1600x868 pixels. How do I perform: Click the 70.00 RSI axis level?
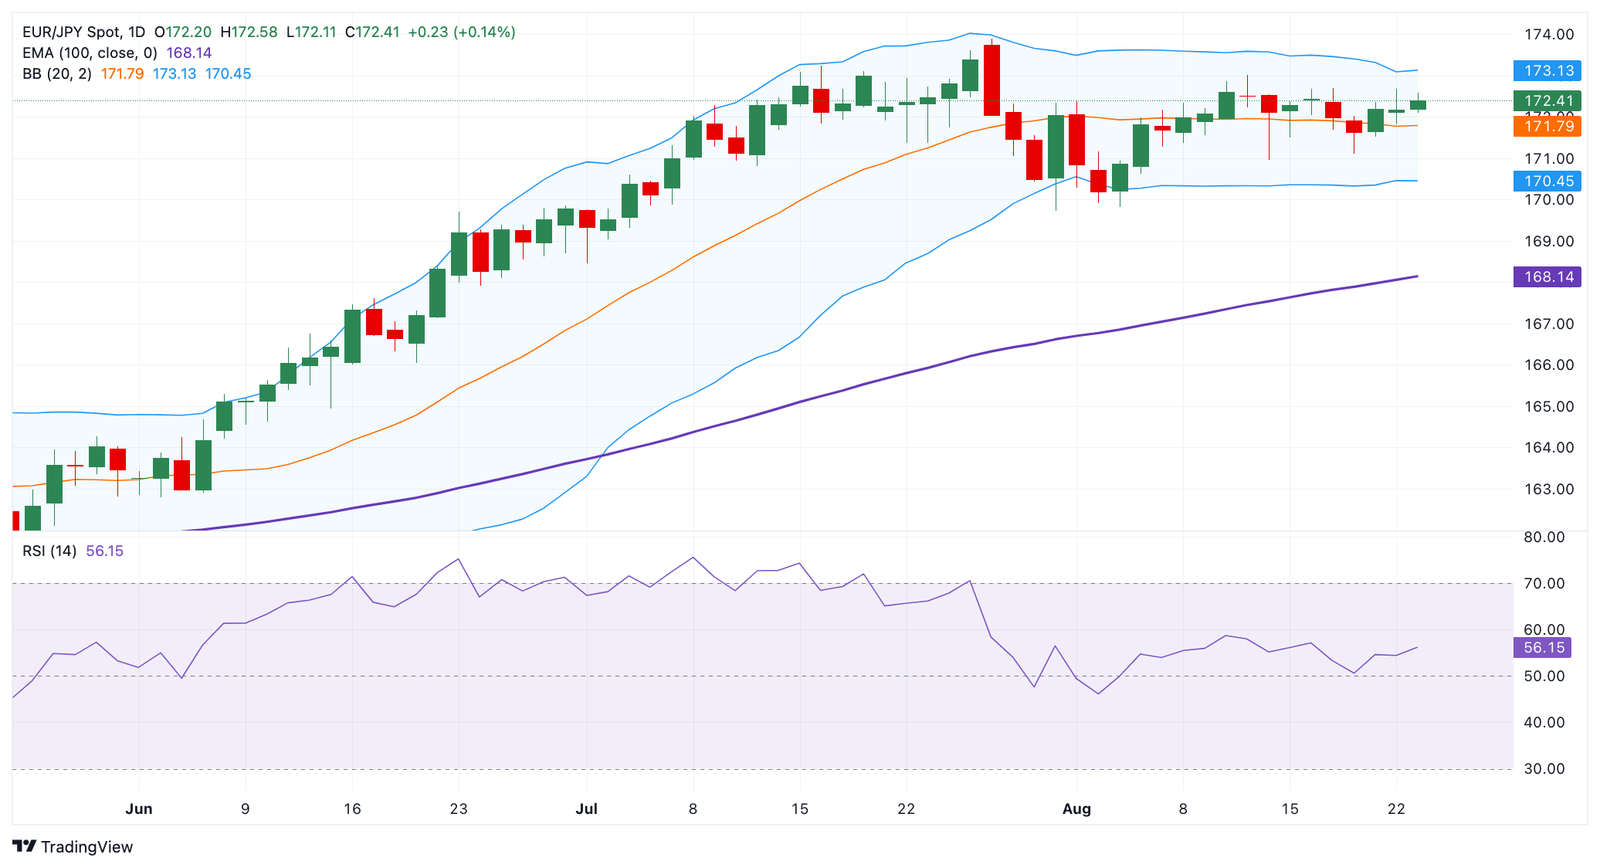pyautogui.click(x=1544, y=584)
